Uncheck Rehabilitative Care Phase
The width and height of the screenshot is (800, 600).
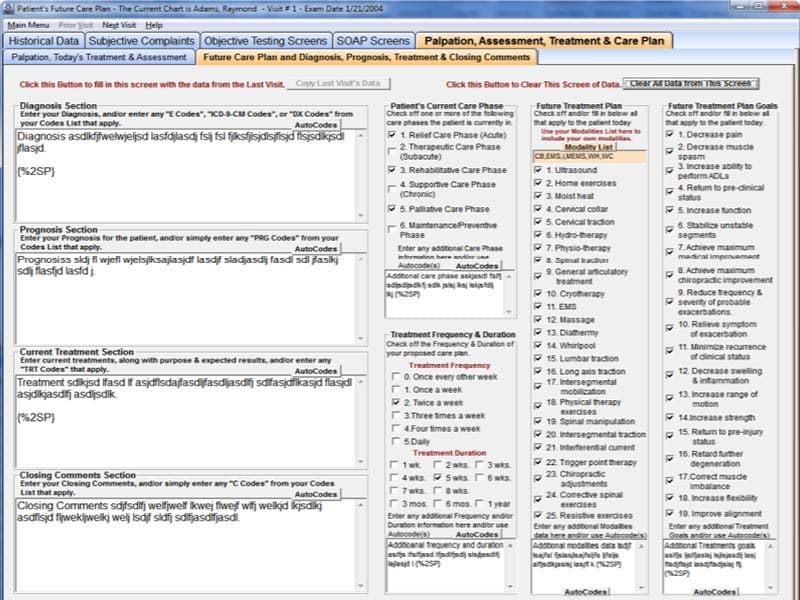coord(392,170)
